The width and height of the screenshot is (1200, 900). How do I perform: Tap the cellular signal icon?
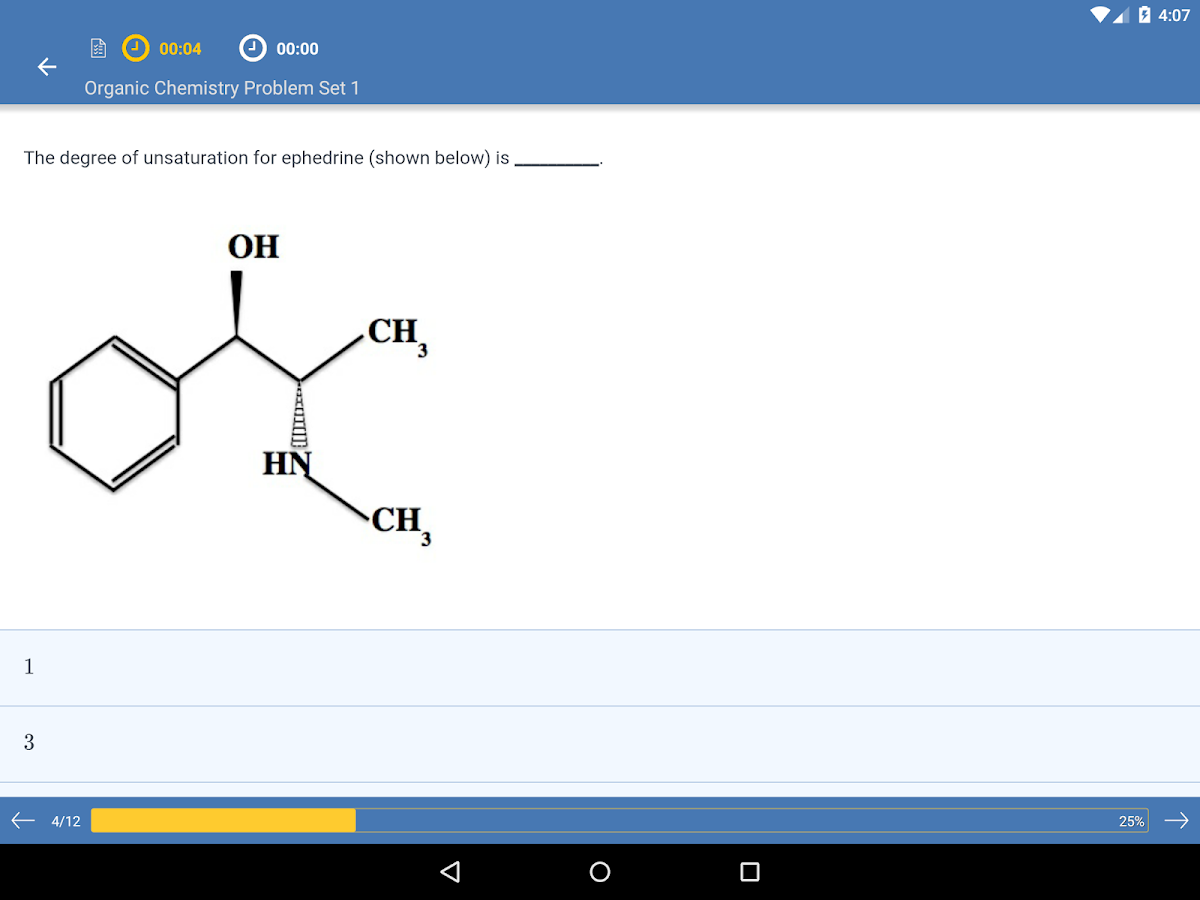1120,15
